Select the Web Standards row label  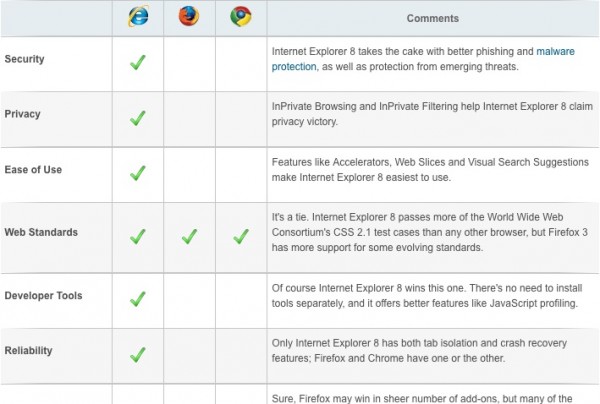pos(41,232)
